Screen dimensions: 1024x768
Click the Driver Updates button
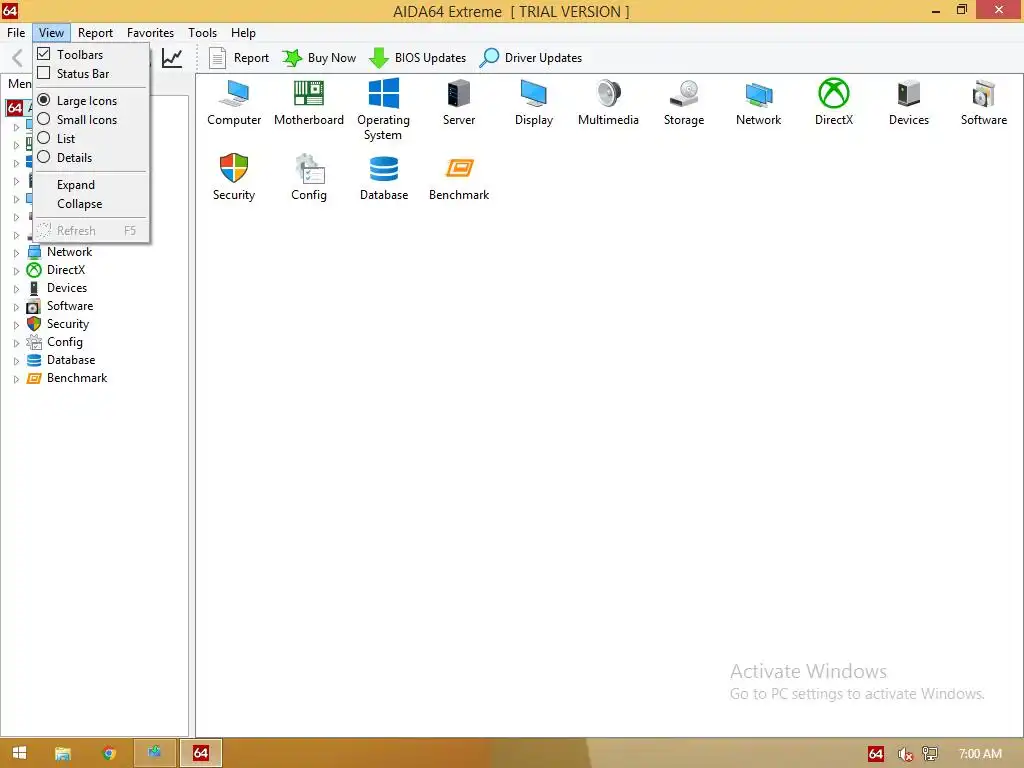(531, 57)
